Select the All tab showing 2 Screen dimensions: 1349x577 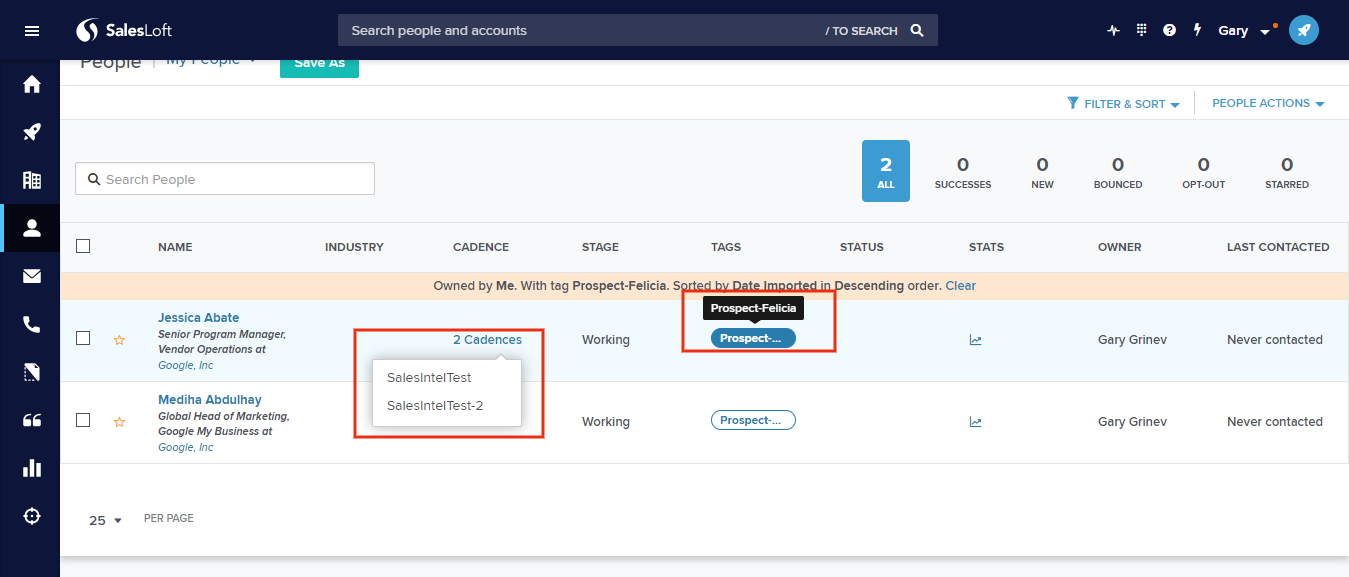click(x=886, y=171)
